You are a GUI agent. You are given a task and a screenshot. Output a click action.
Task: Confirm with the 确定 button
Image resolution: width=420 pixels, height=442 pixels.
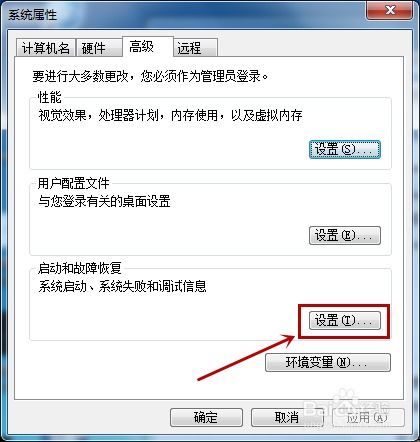206,417
